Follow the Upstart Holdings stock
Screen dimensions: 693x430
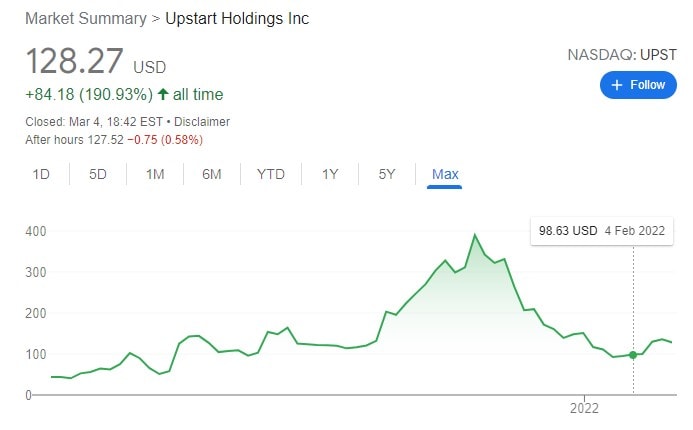(x=637, y=85)
